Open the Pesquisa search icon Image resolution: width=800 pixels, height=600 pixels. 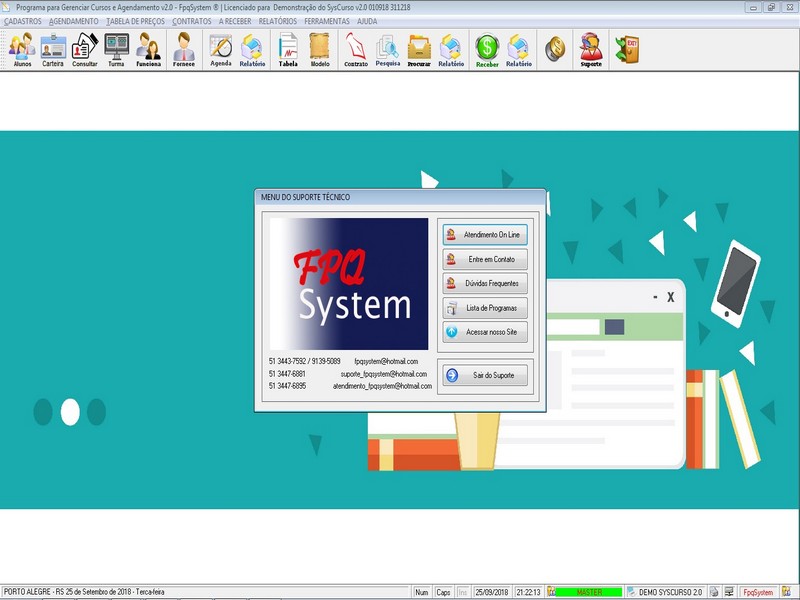[x=388, y=50]
